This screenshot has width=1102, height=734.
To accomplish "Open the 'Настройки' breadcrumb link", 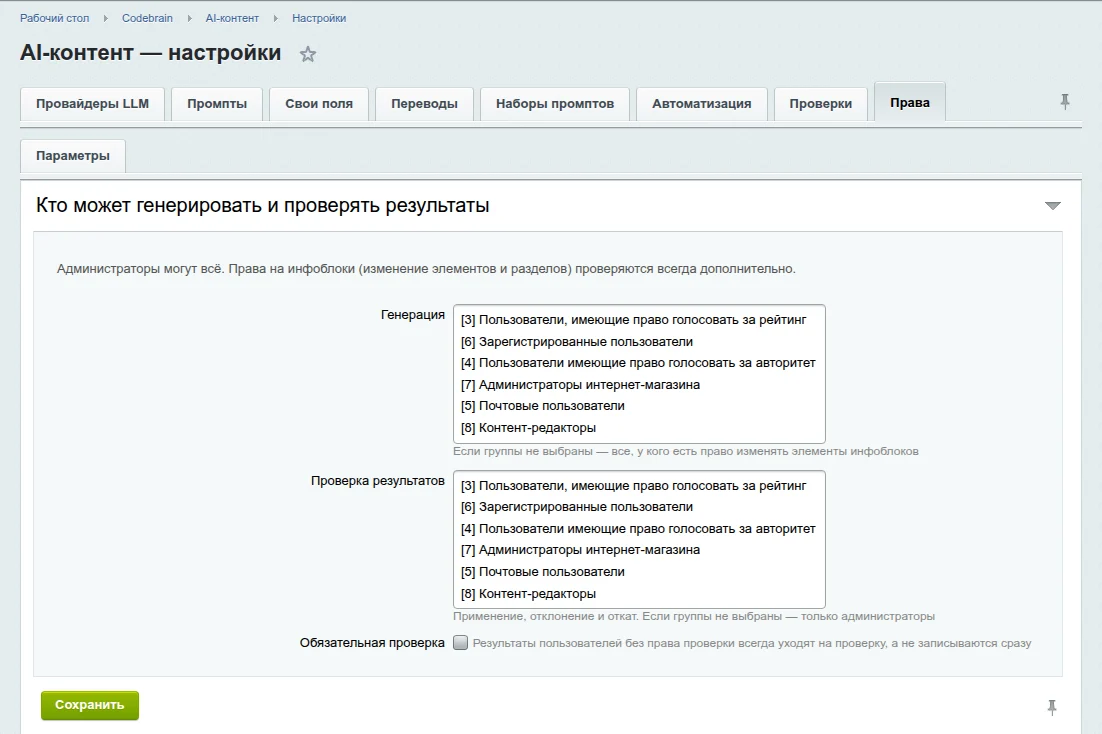I will pyautogui.click(x=319, y=18).
